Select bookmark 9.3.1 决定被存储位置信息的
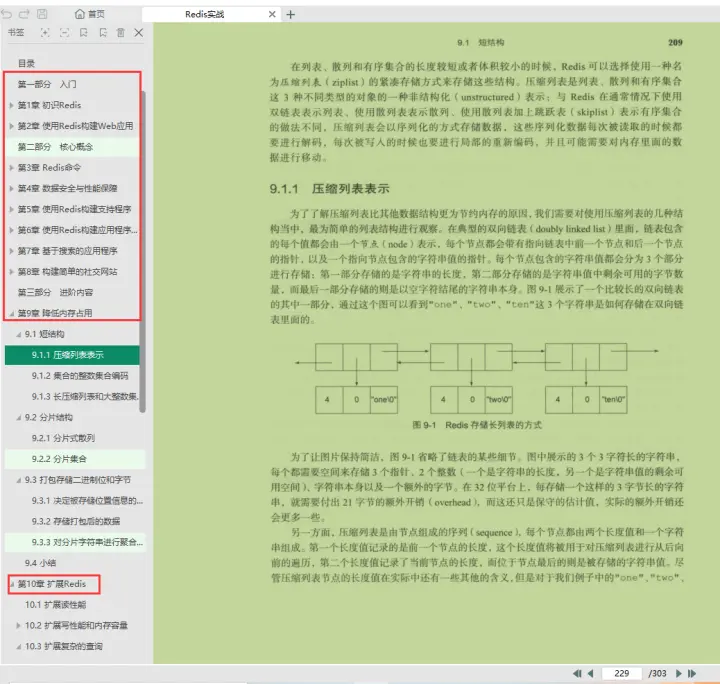The width and height of the screenshot is (720, 684). coord(87,500)
